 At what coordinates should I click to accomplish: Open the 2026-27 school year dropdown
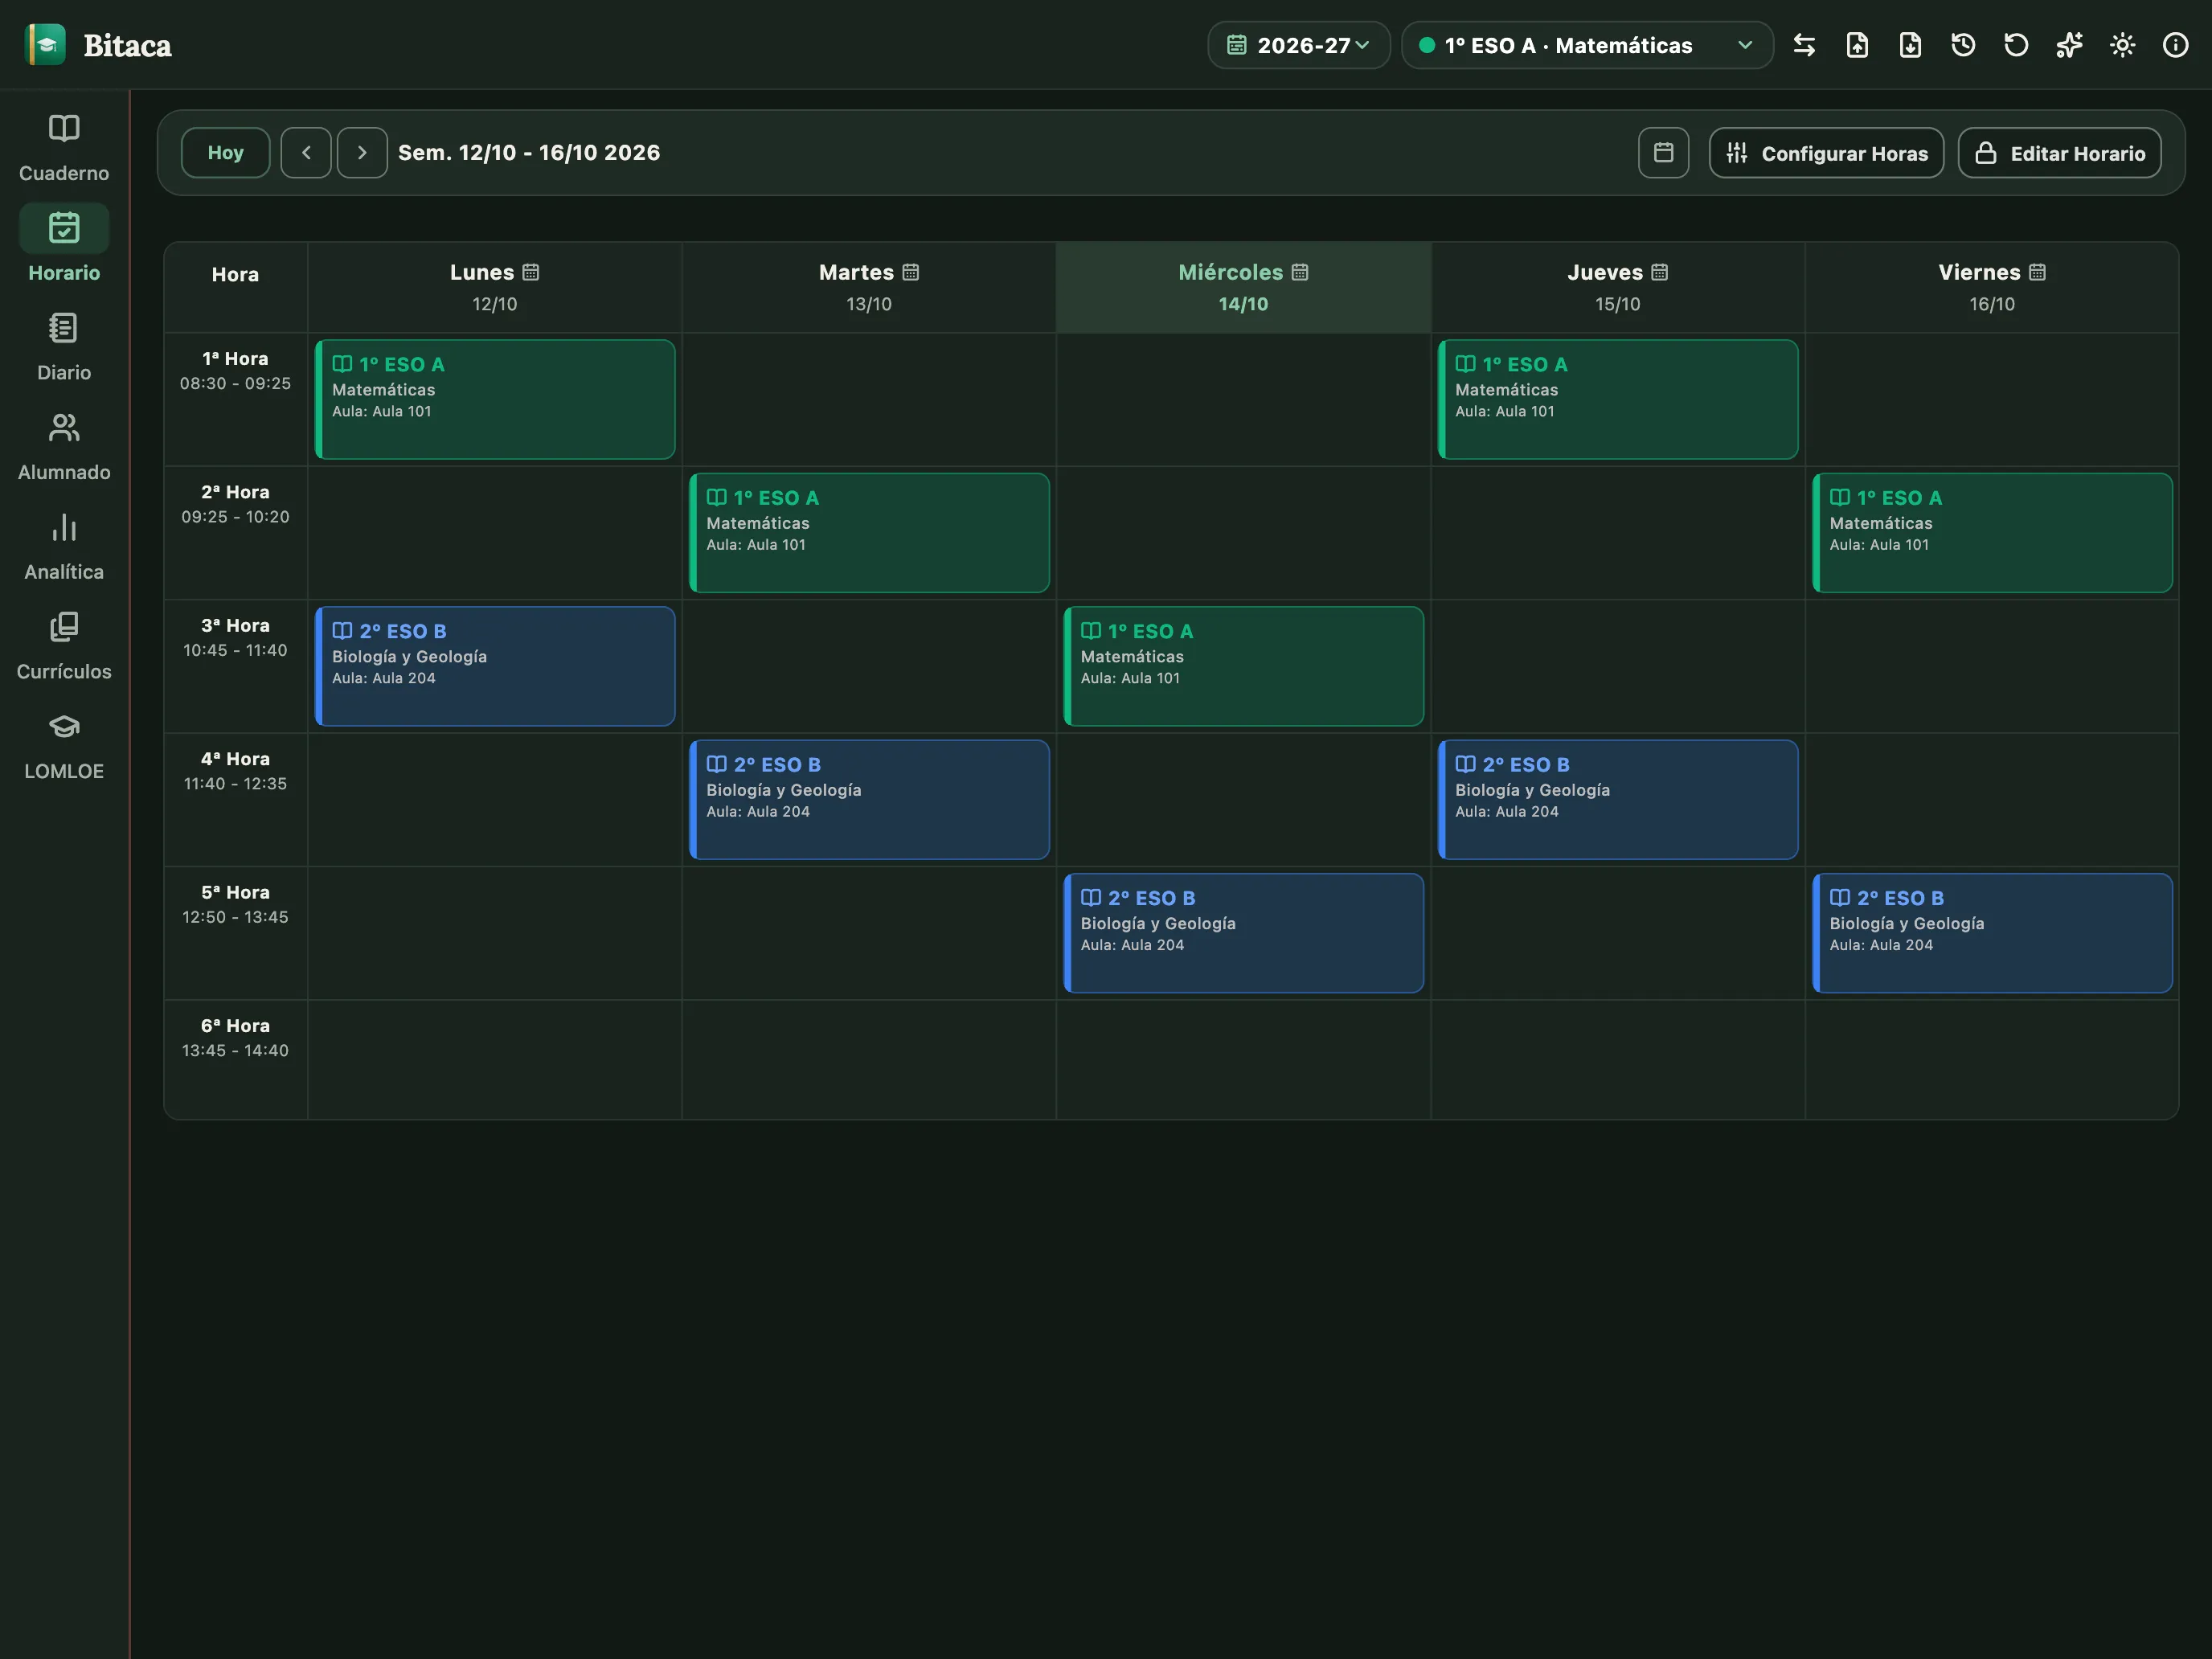tap(1298, 45)
